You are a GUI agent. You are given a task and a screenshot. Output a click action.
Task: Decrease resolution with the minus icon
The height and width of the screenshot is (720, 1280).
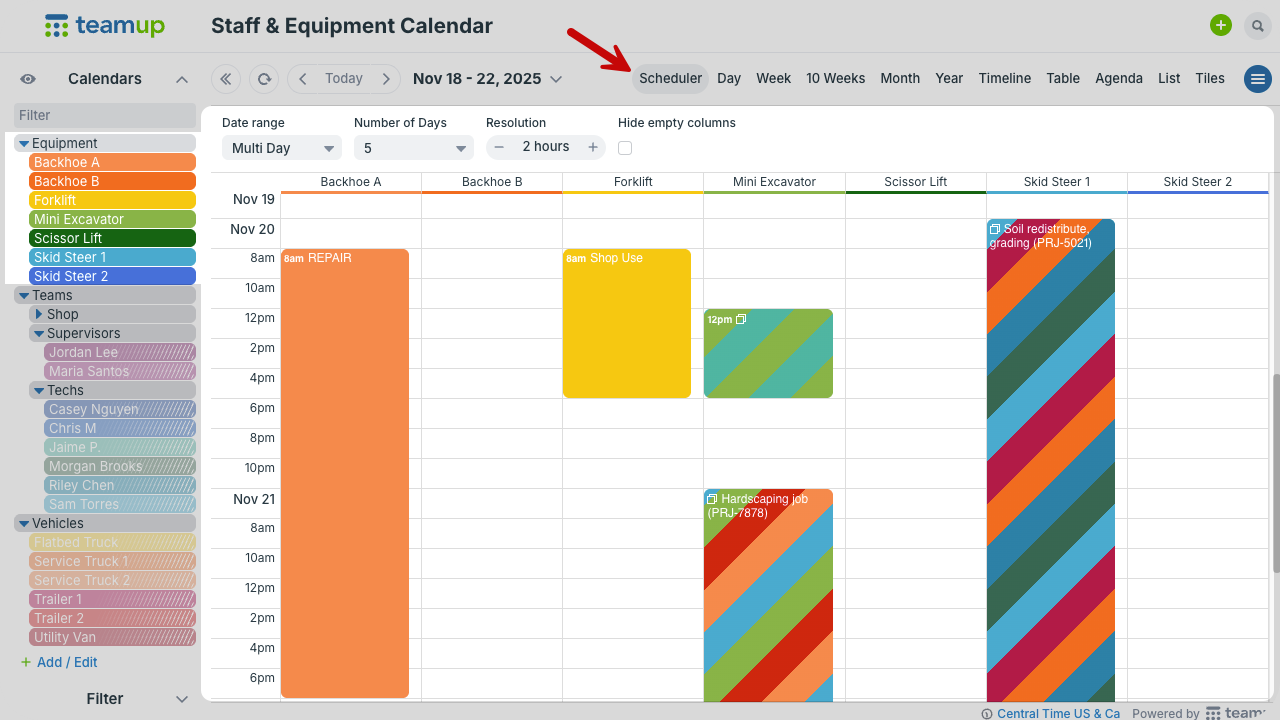pos(499,147)
